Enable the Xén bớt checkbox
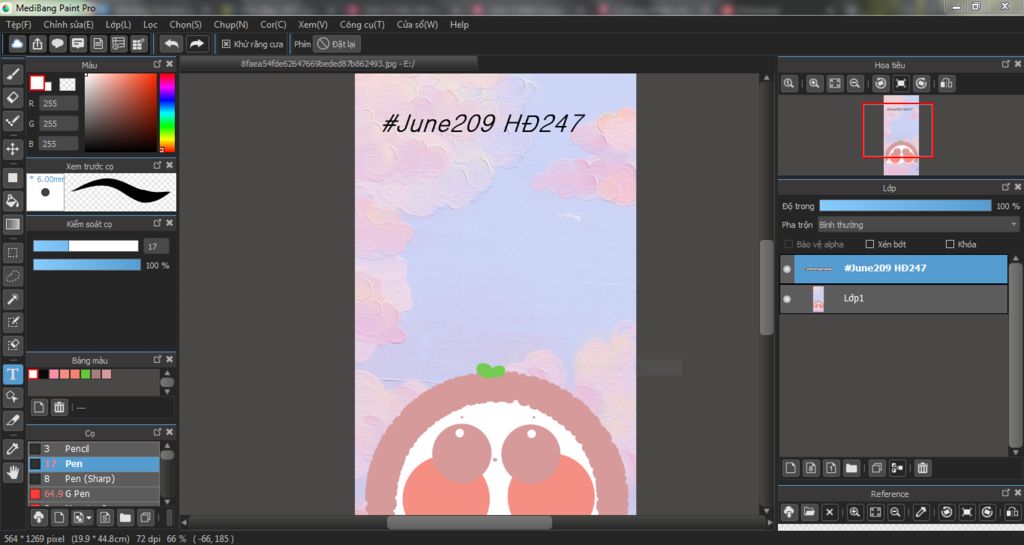1024x545 pixels. (x=869, y=244)
